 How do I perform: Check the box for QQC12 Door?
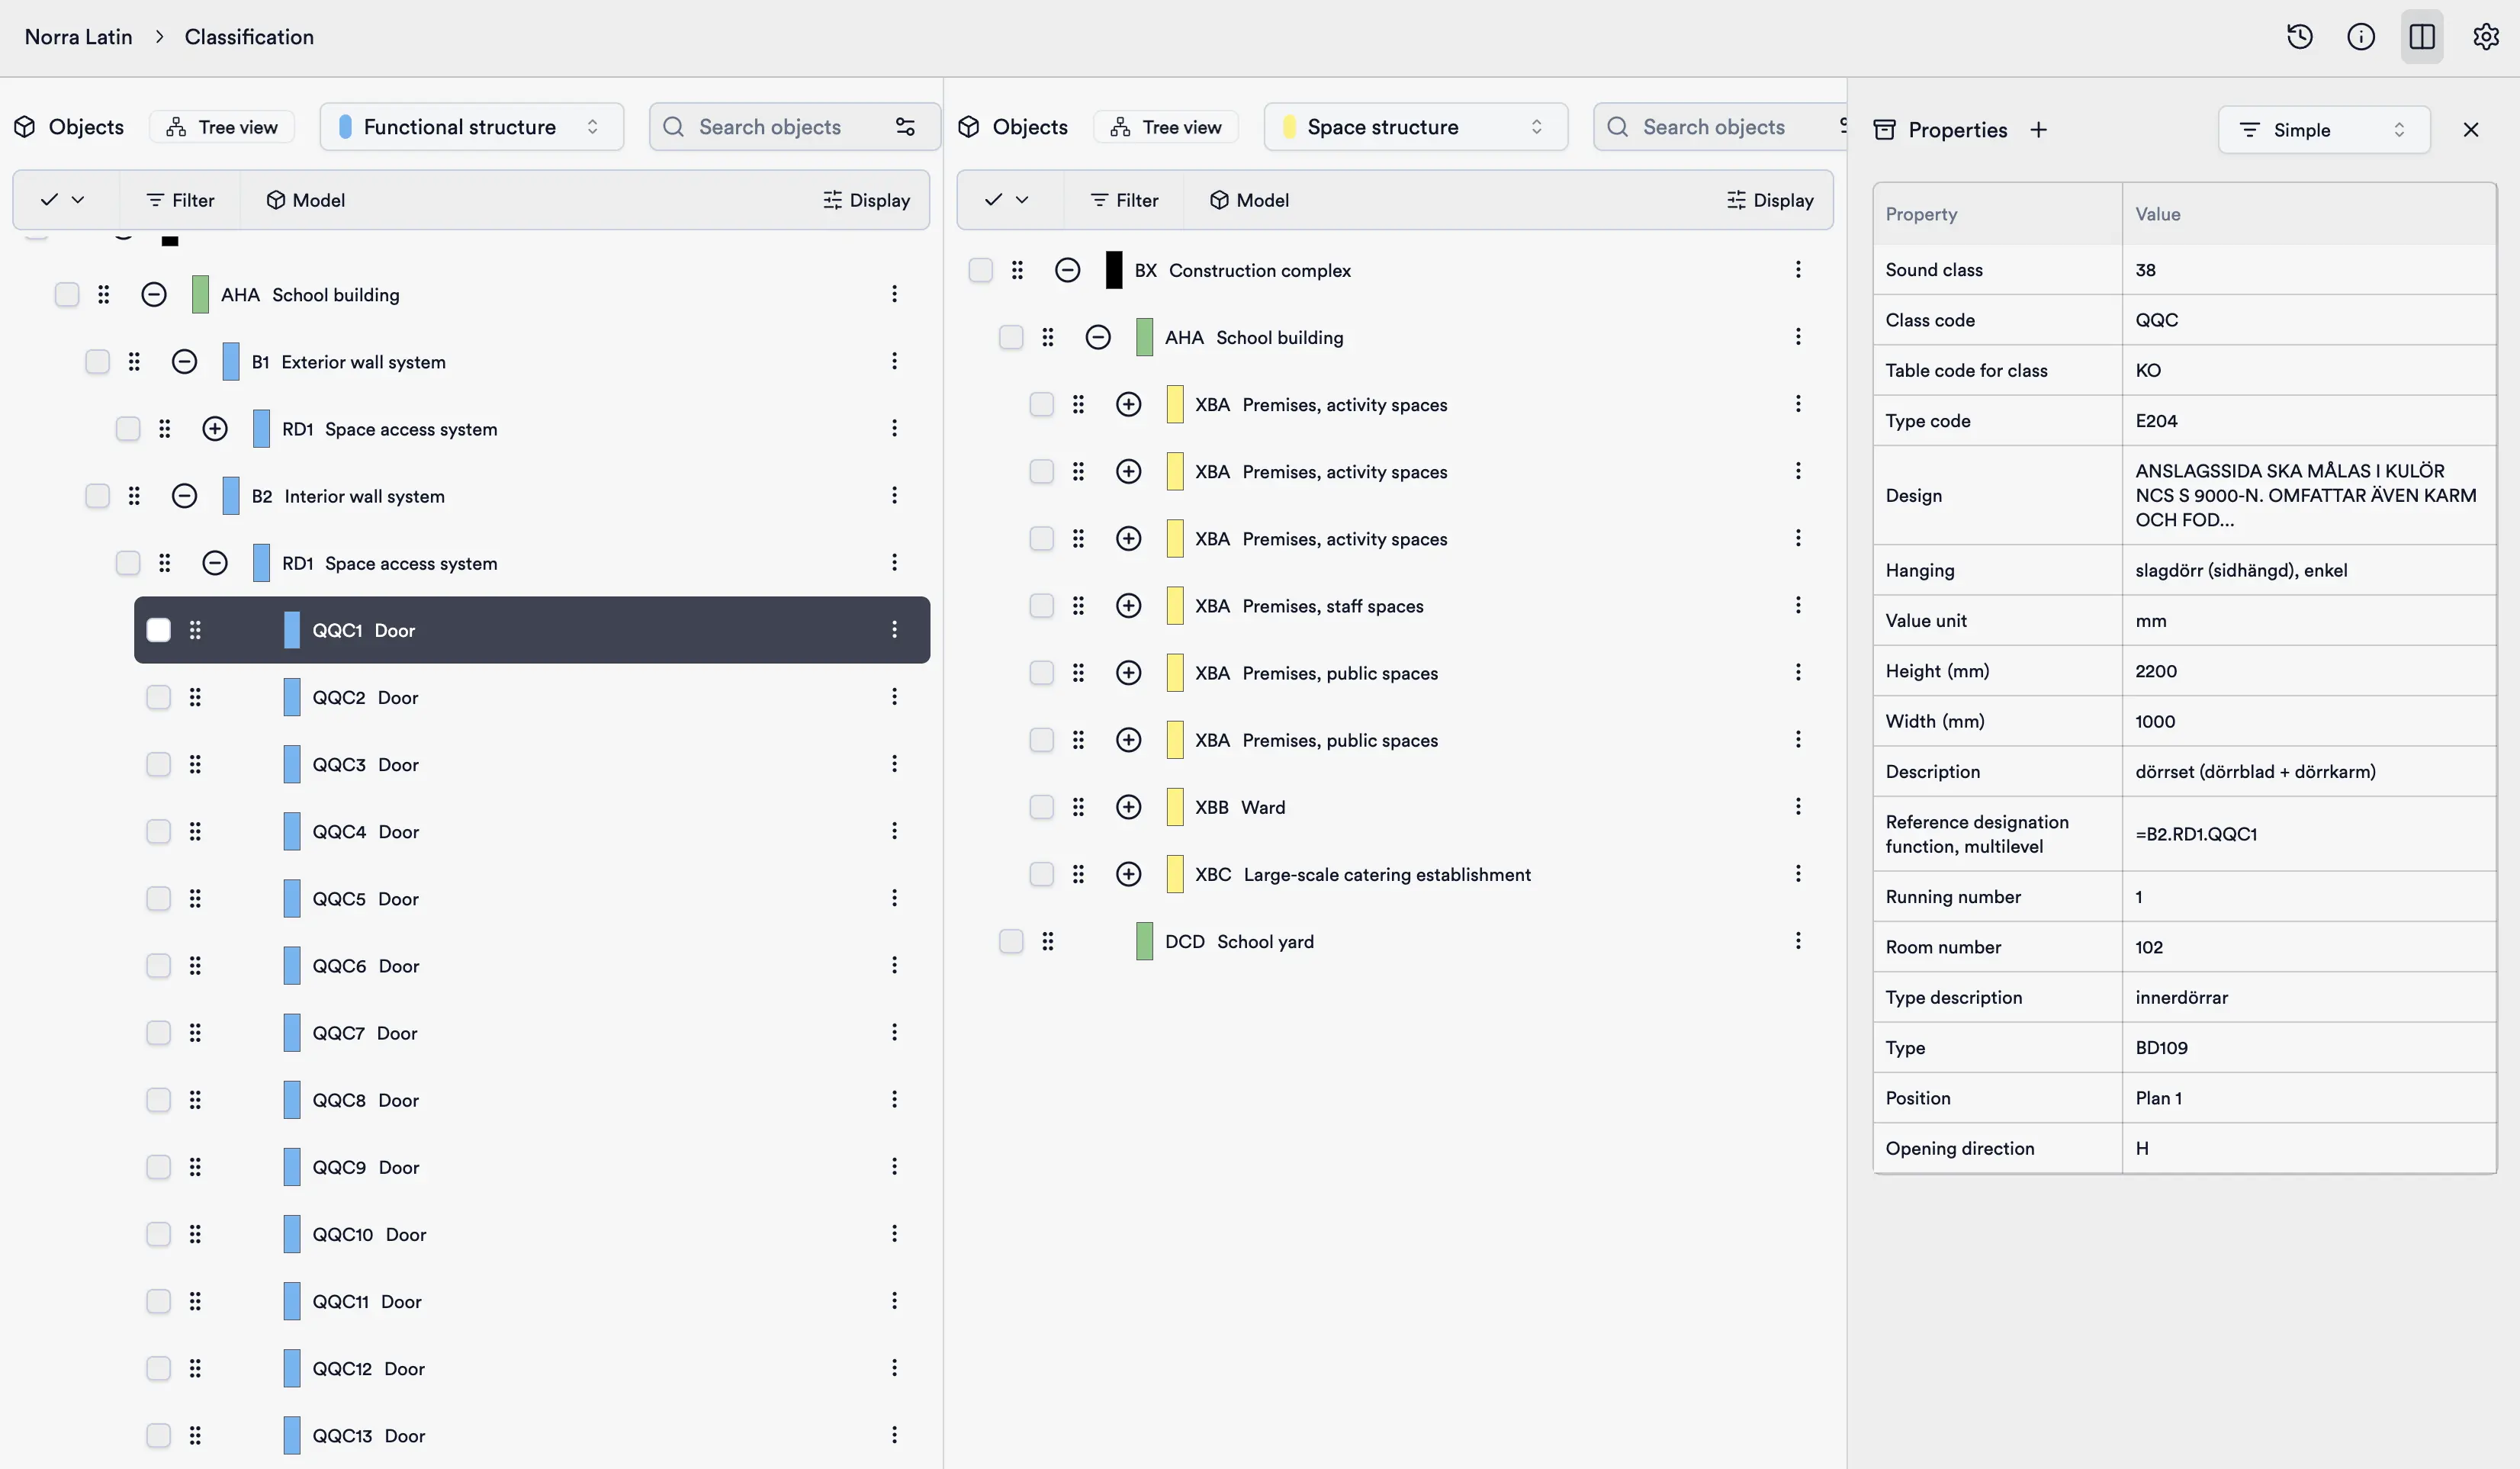pyautogui.click(x=158, y=1368)
